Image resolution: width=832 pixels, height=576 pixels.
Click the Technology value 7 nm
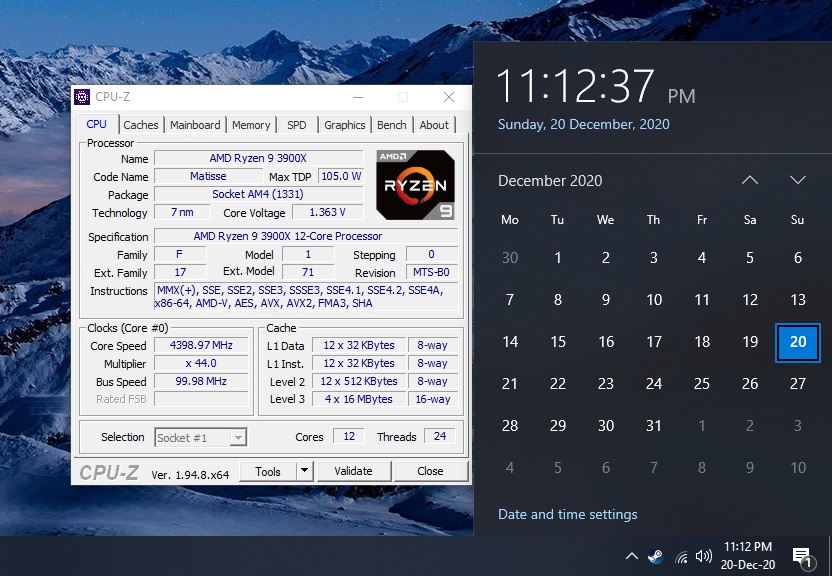click(x=182, y=212)
